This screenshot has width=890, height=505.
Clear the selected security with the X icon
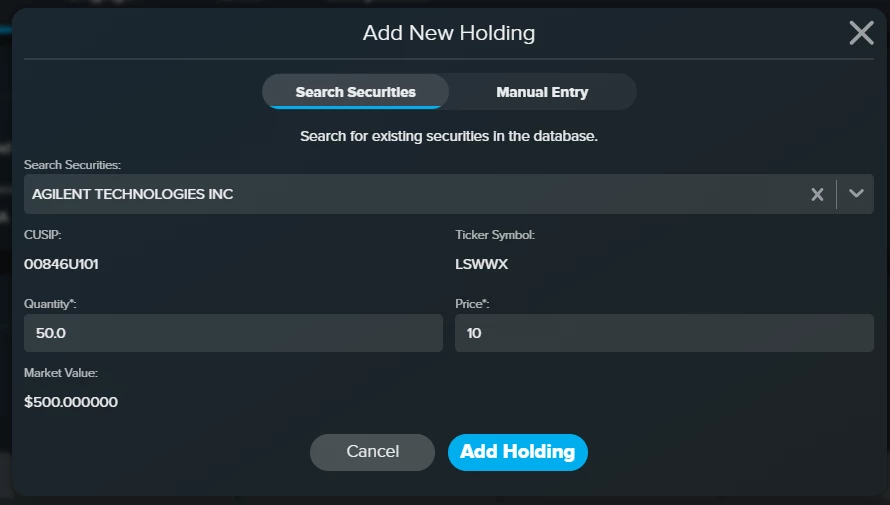(x=817, y=195)
